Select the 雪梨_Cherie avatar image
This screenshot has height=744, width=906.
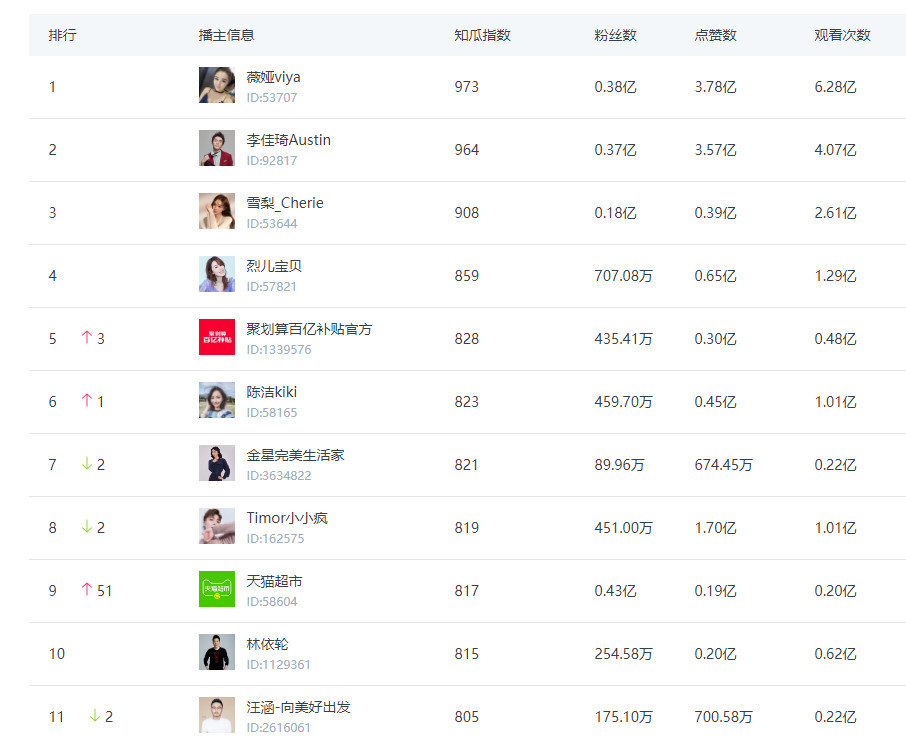click(x=216, y=212)
